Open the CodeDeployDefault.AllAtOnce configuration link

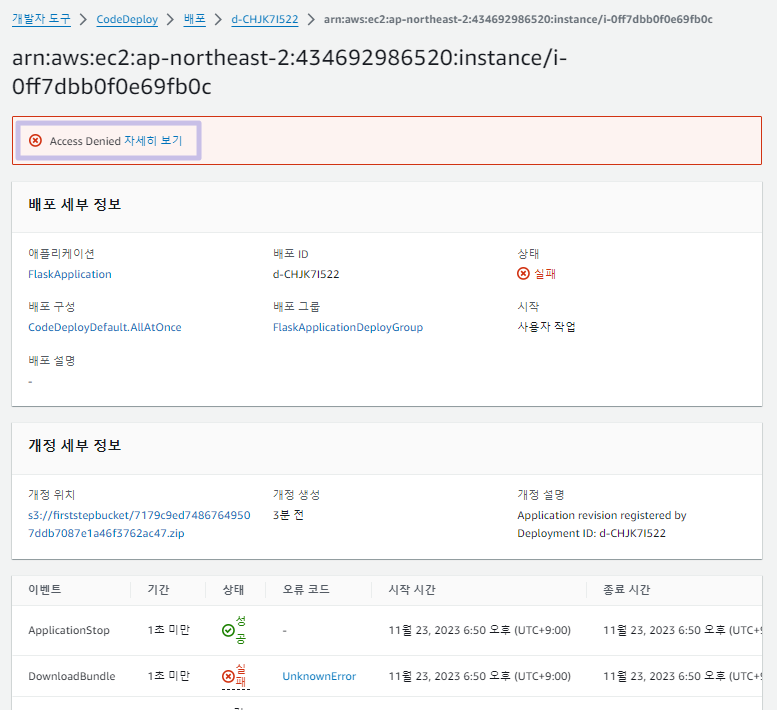105,327
